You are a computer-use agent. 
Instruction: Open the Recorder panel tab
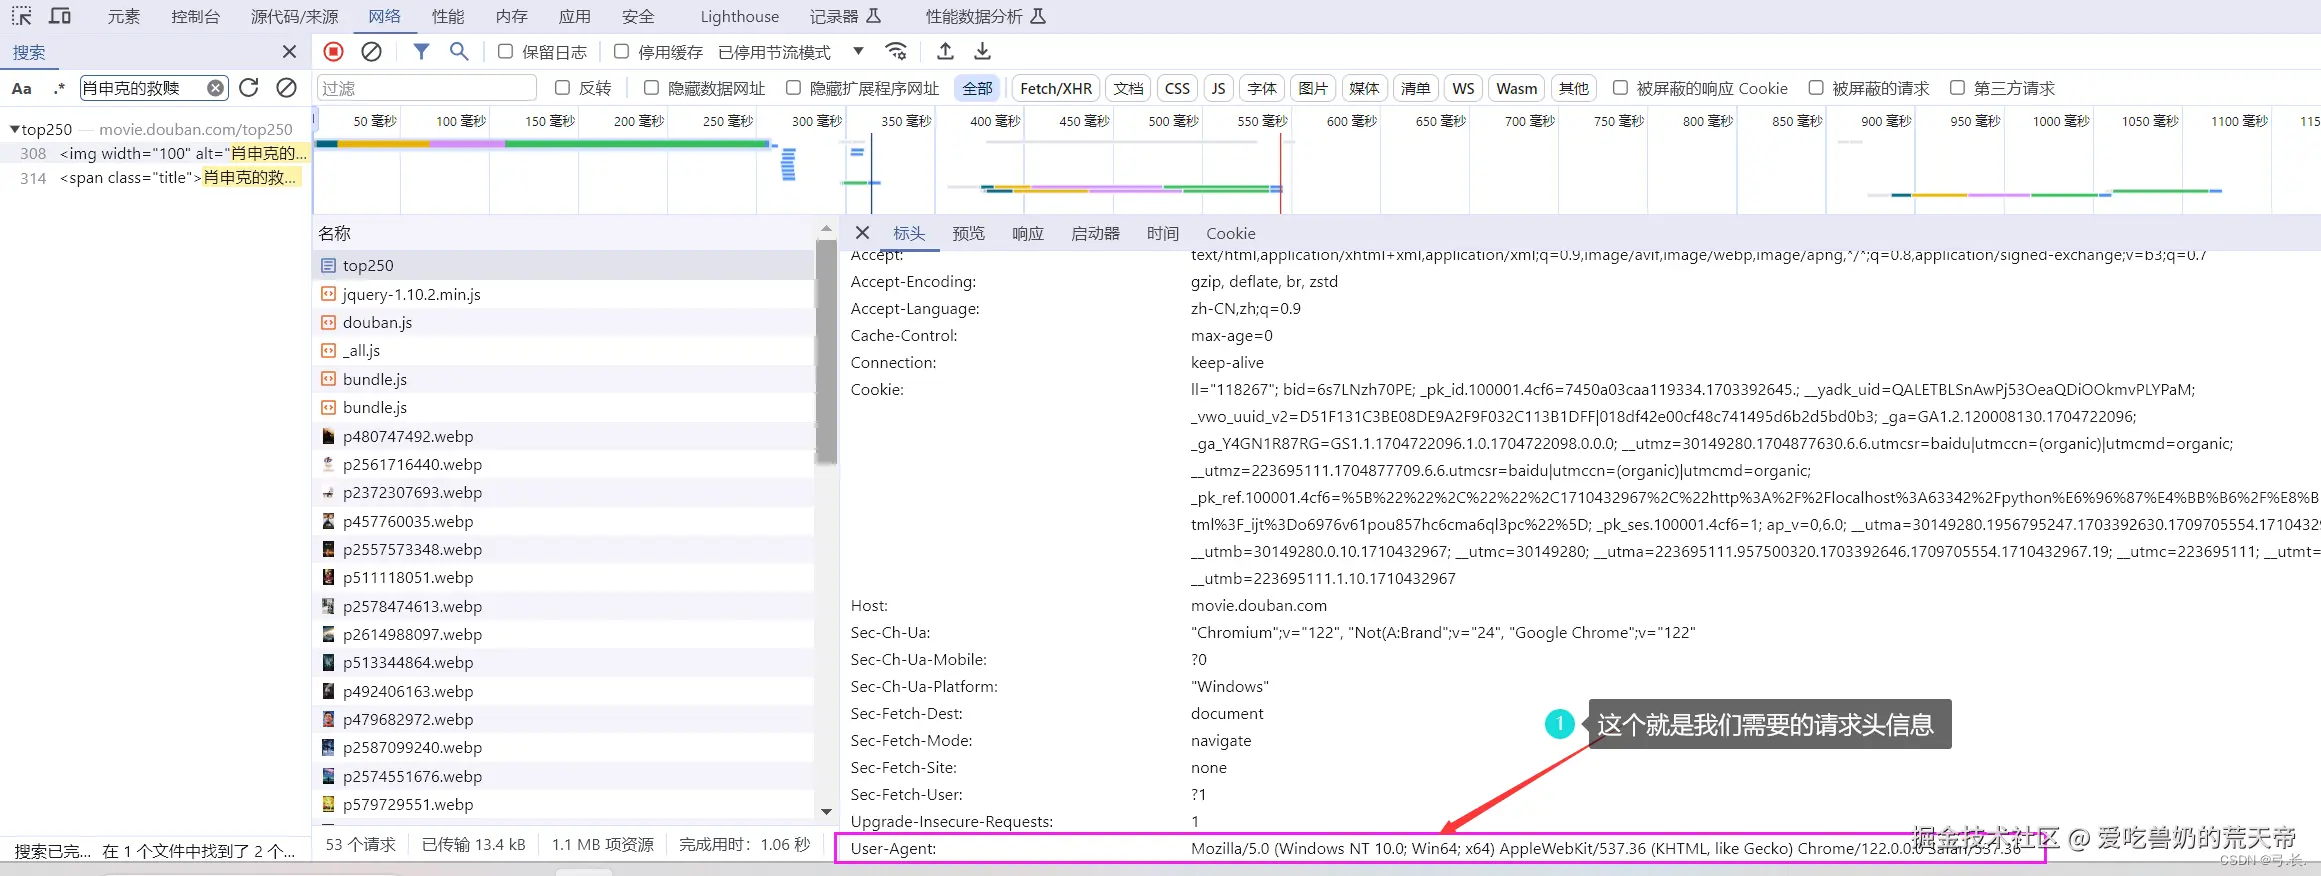[x=845, y=16]
